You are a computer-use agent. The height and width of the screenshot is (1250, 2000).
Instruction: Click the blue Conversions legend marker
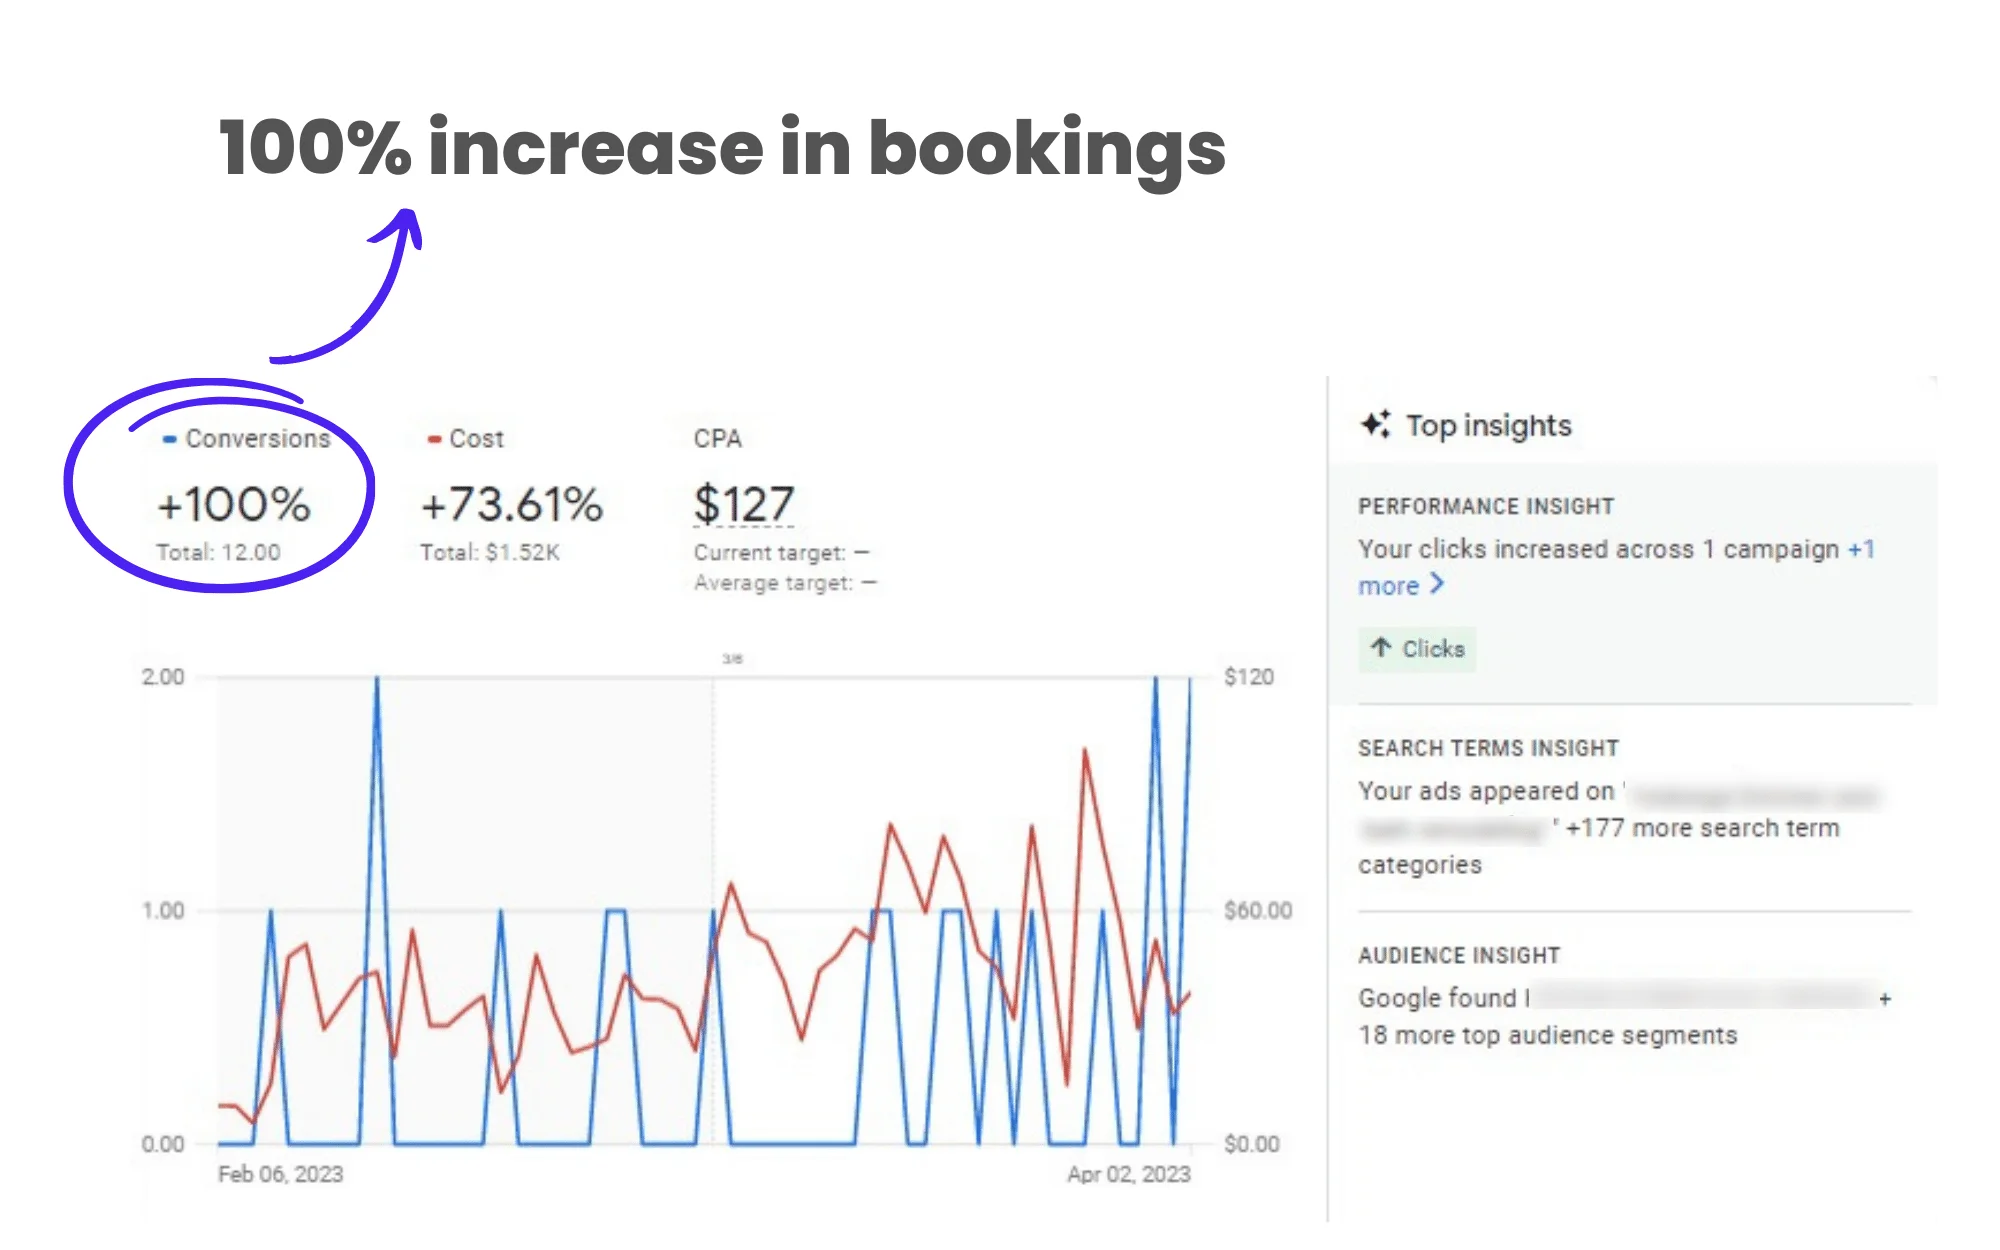coord(167,438)
